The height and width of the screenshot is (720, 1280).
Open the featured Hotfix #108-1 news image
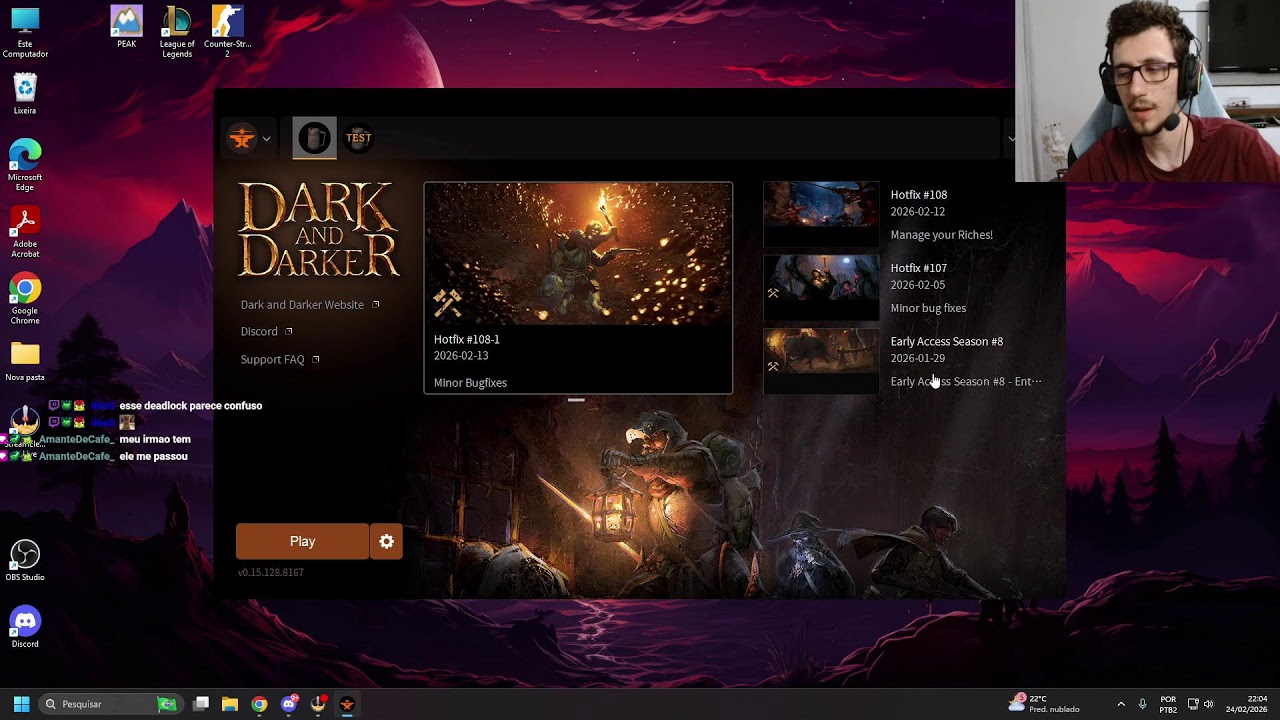click(578, 254)
